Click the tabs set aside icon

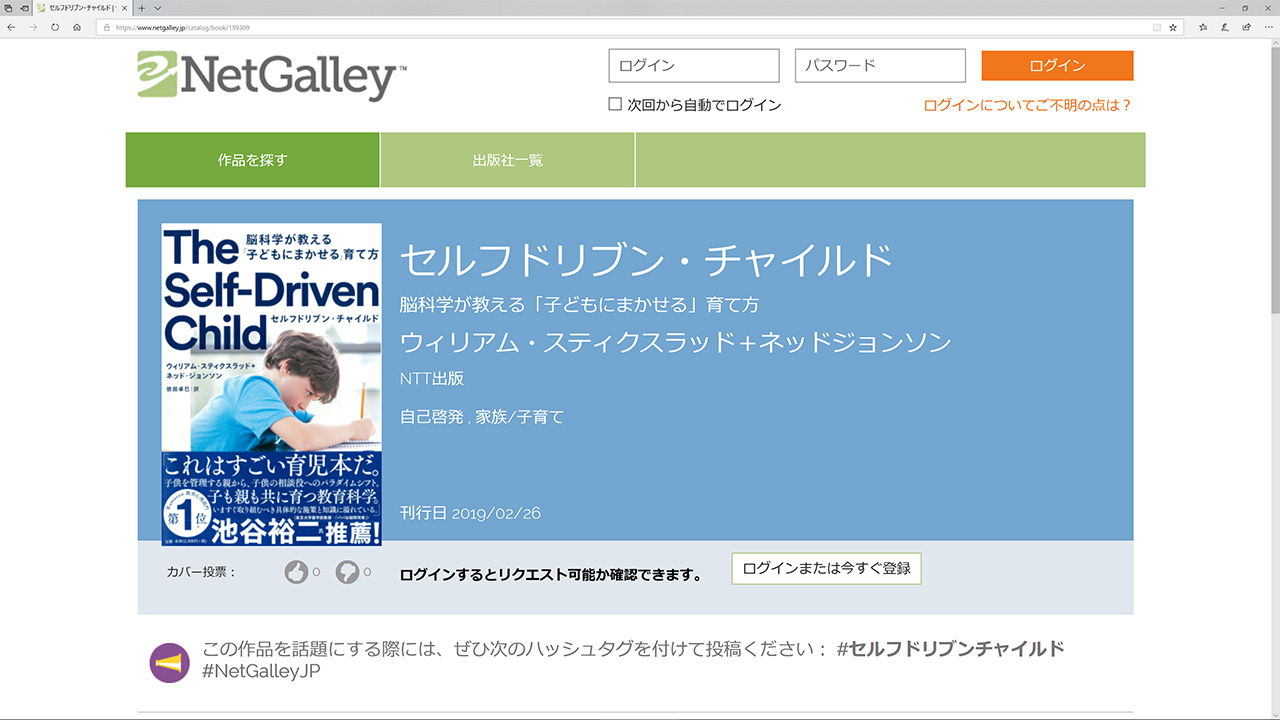pyautogui.click(x=7, y=8)
